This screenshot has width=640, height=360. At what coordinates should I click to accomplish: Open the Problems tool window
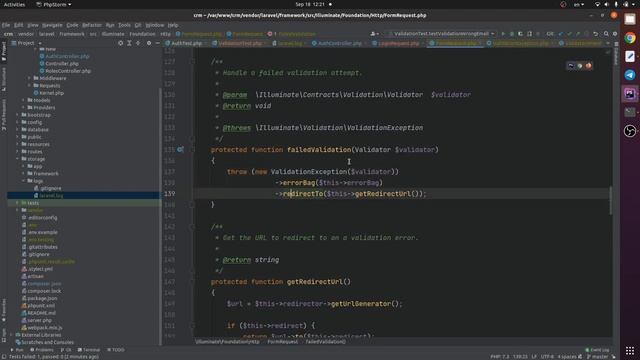[41, 350]
